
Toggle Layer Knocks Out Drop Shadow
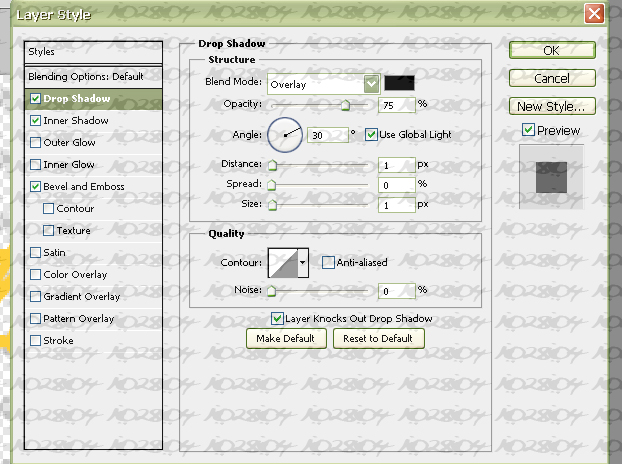[x=277, y=318]
